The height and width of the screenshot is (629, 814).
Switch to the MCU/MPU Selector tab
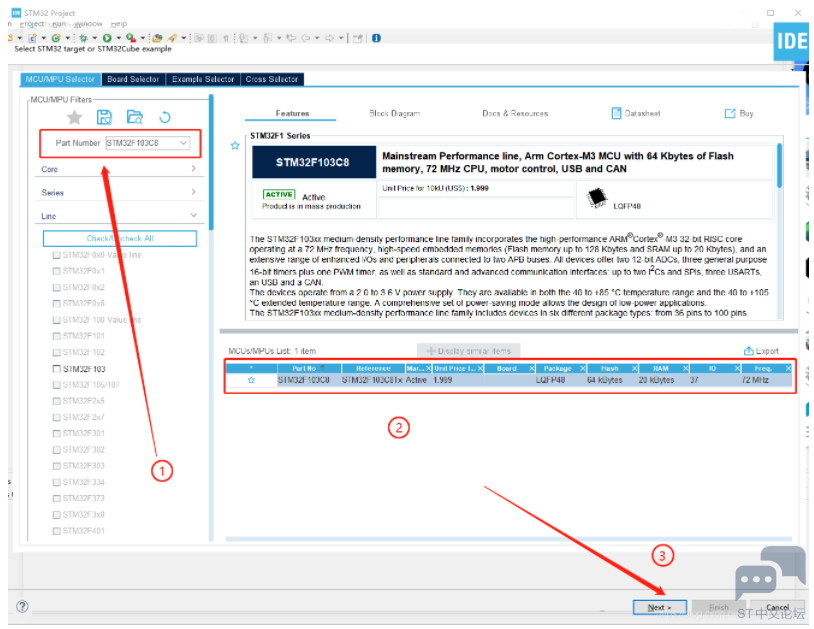click(x=60, y=79)
